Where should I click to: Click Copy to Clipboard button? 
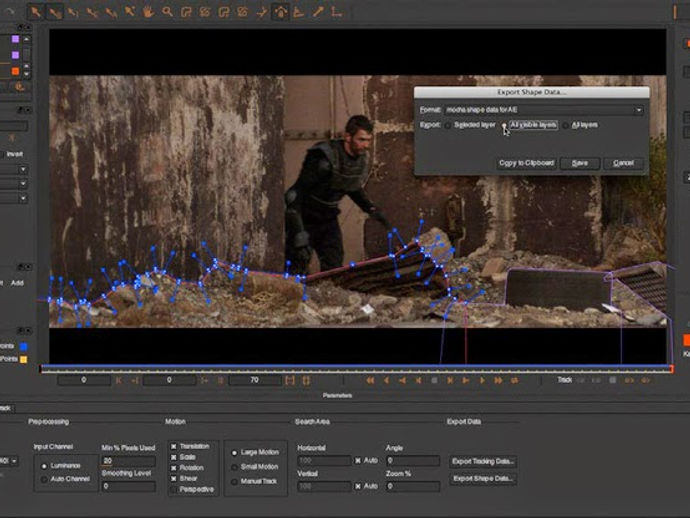526,163
